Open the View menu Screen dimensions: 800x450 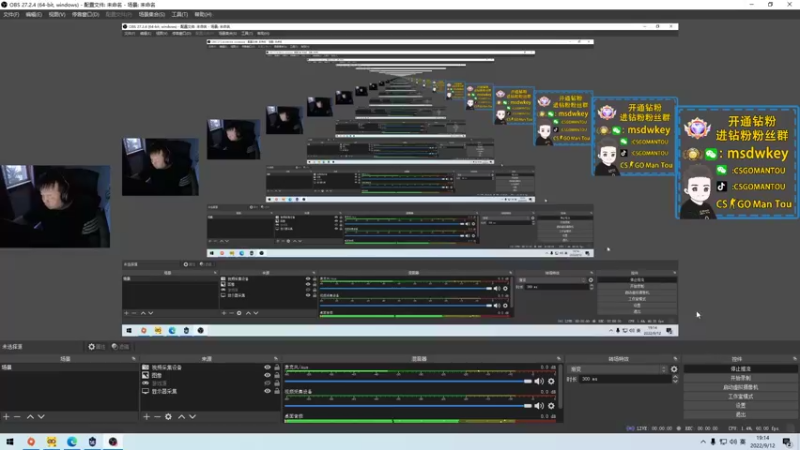point(57,14)
